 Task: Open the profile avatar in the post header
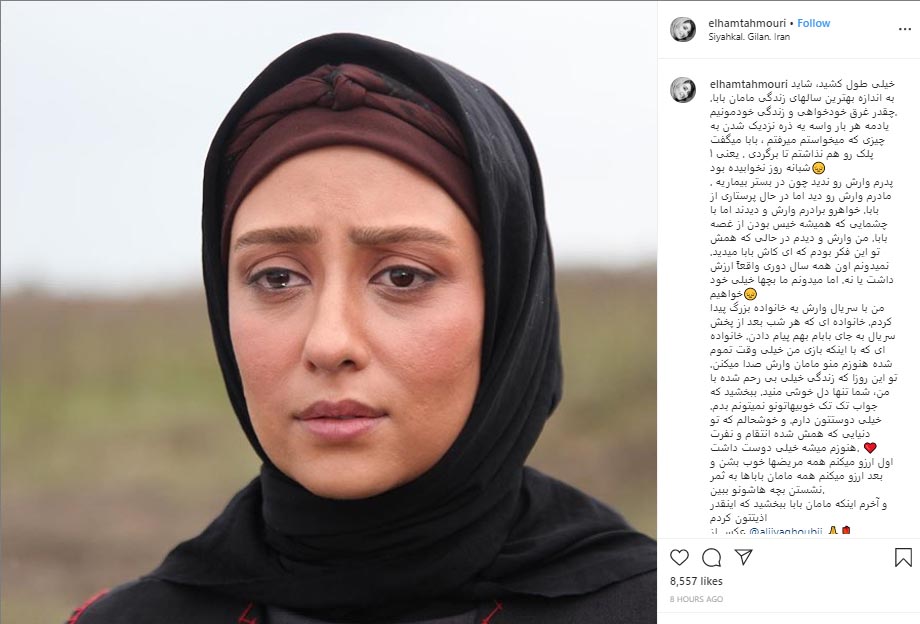682,29
